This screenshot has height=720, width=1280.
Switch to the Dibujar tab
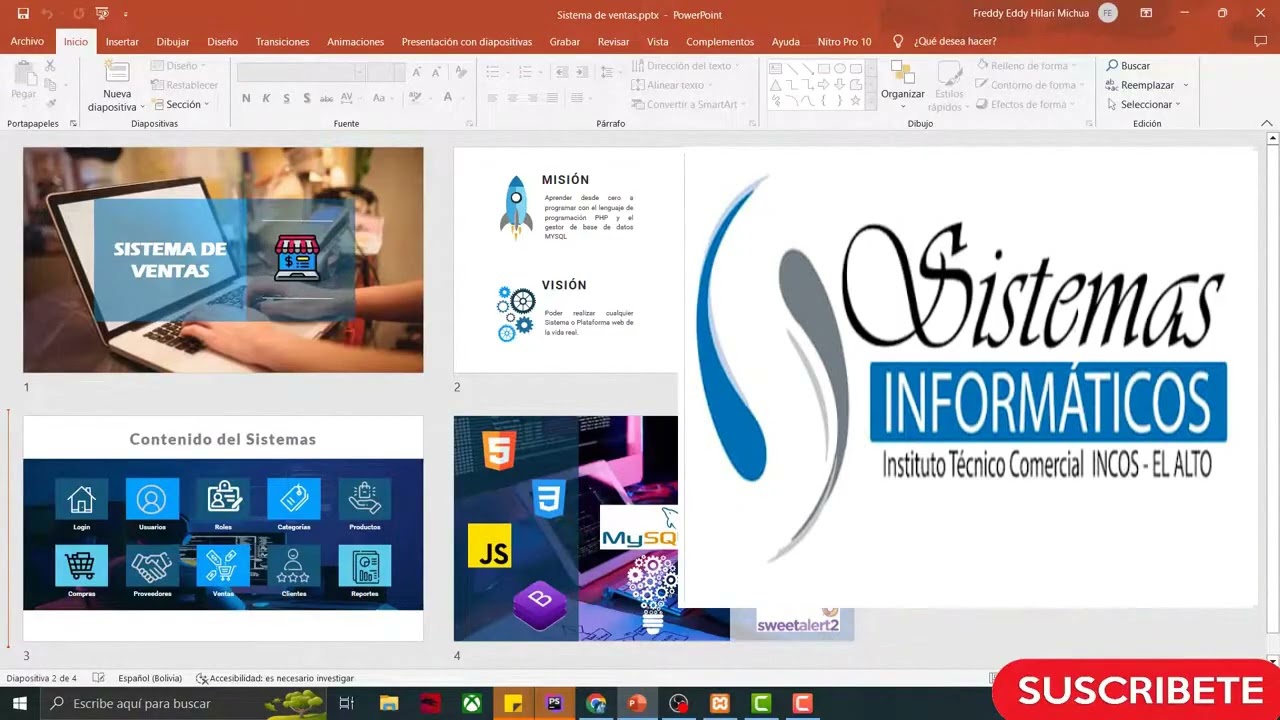click(172, 42)
